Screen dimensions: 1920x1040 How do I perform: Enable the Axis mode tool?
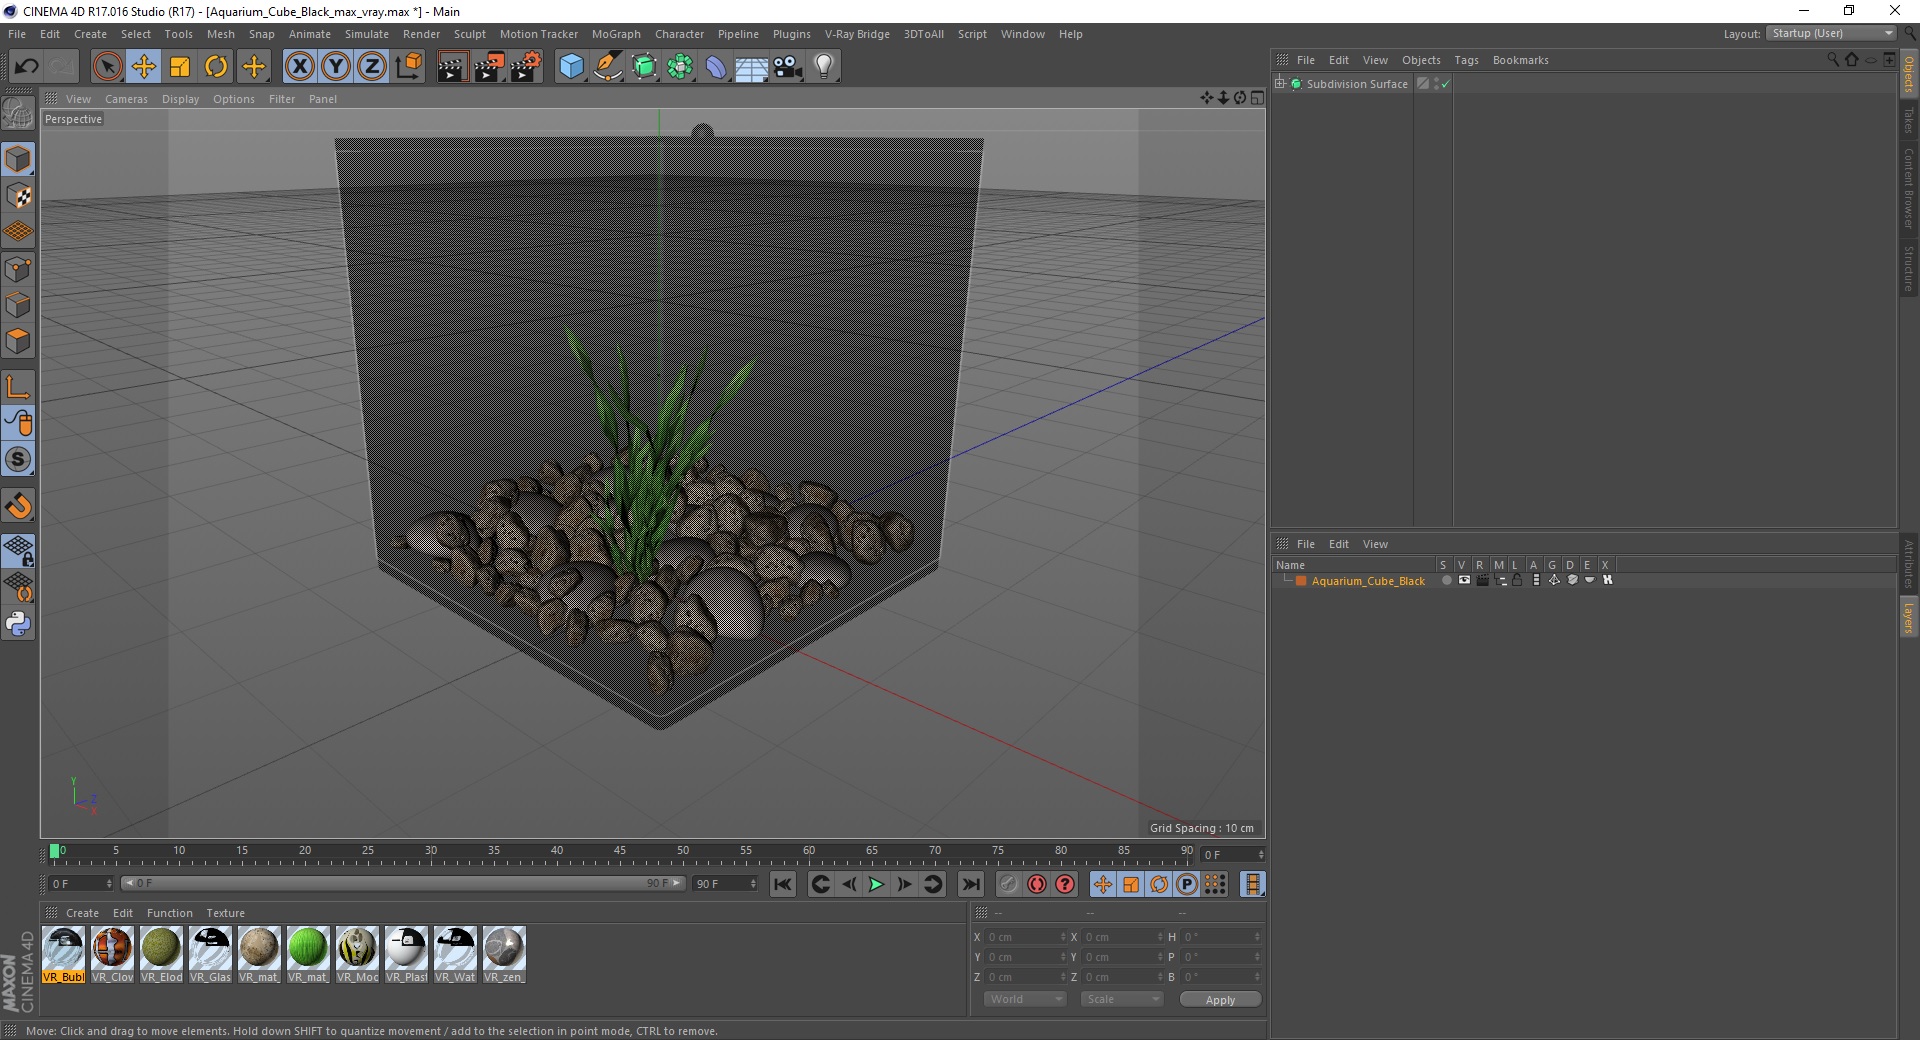18,387
